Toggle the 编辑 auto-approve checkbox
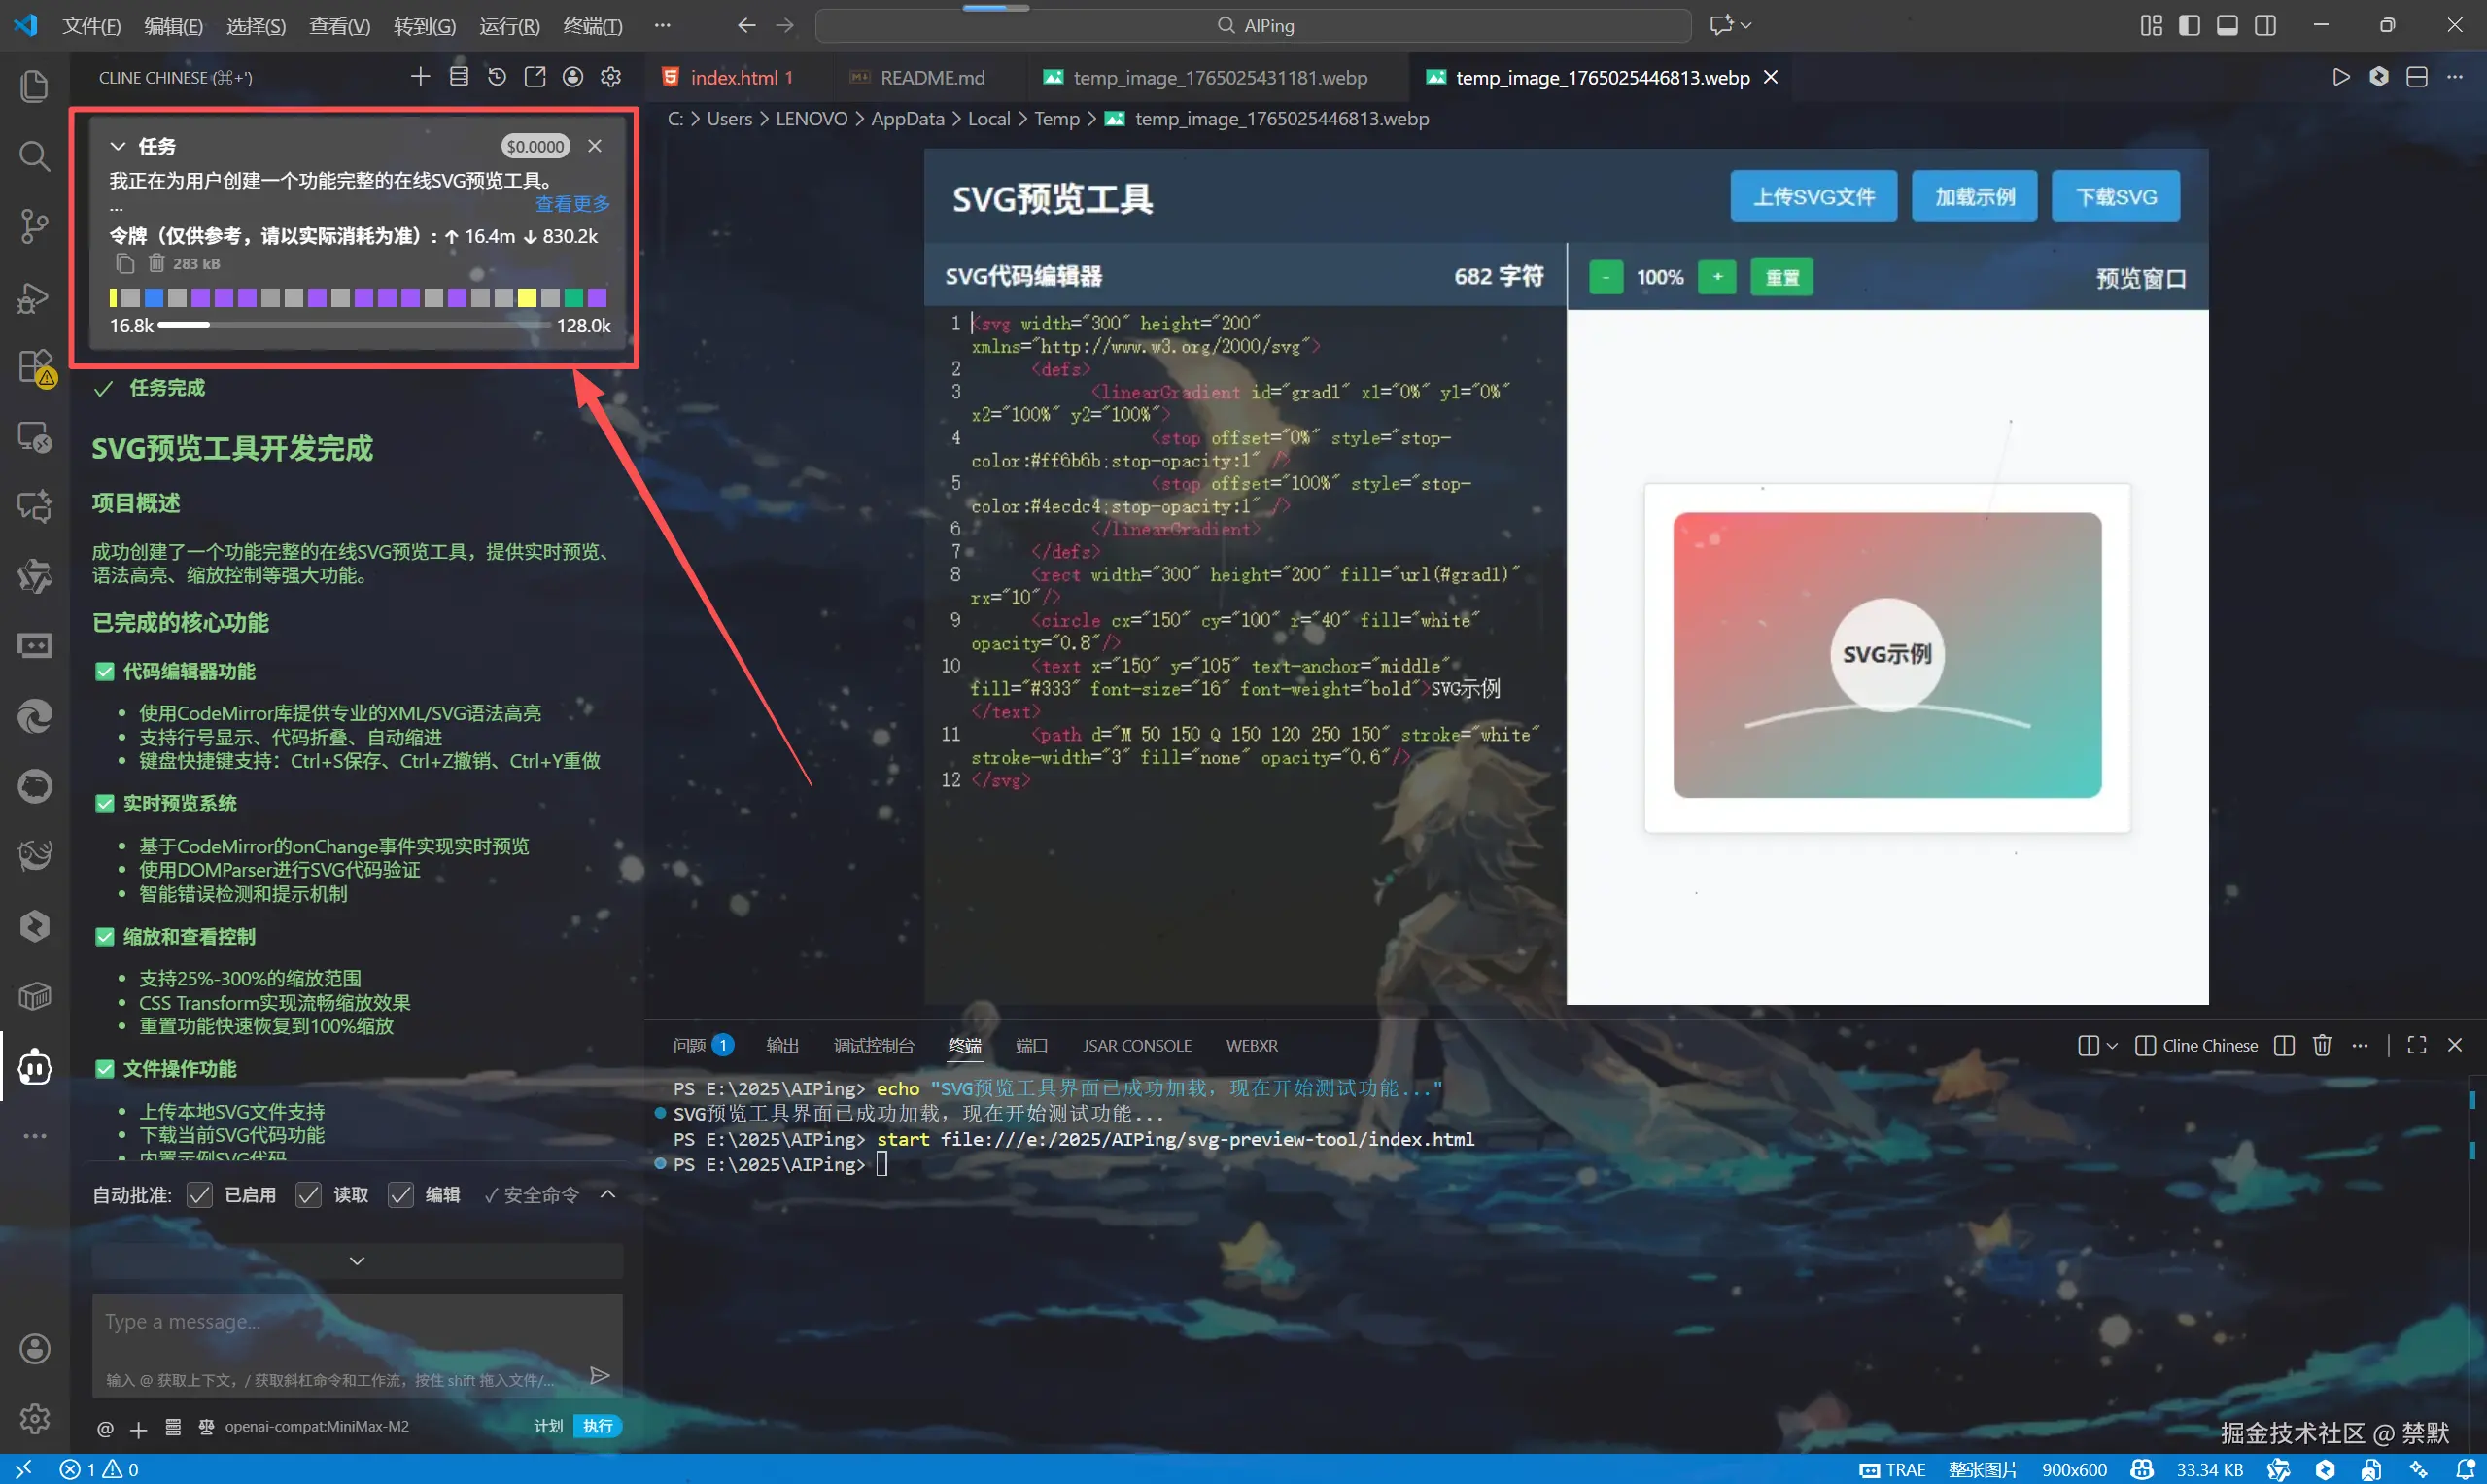This screenshot has height=1484, width=2487. pyautogui.click(x=401, y=1195)
